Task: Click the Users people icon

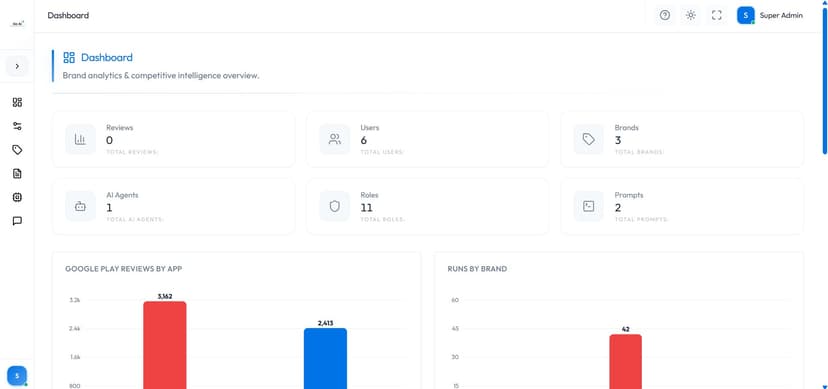Action: (x=335, y=139)
